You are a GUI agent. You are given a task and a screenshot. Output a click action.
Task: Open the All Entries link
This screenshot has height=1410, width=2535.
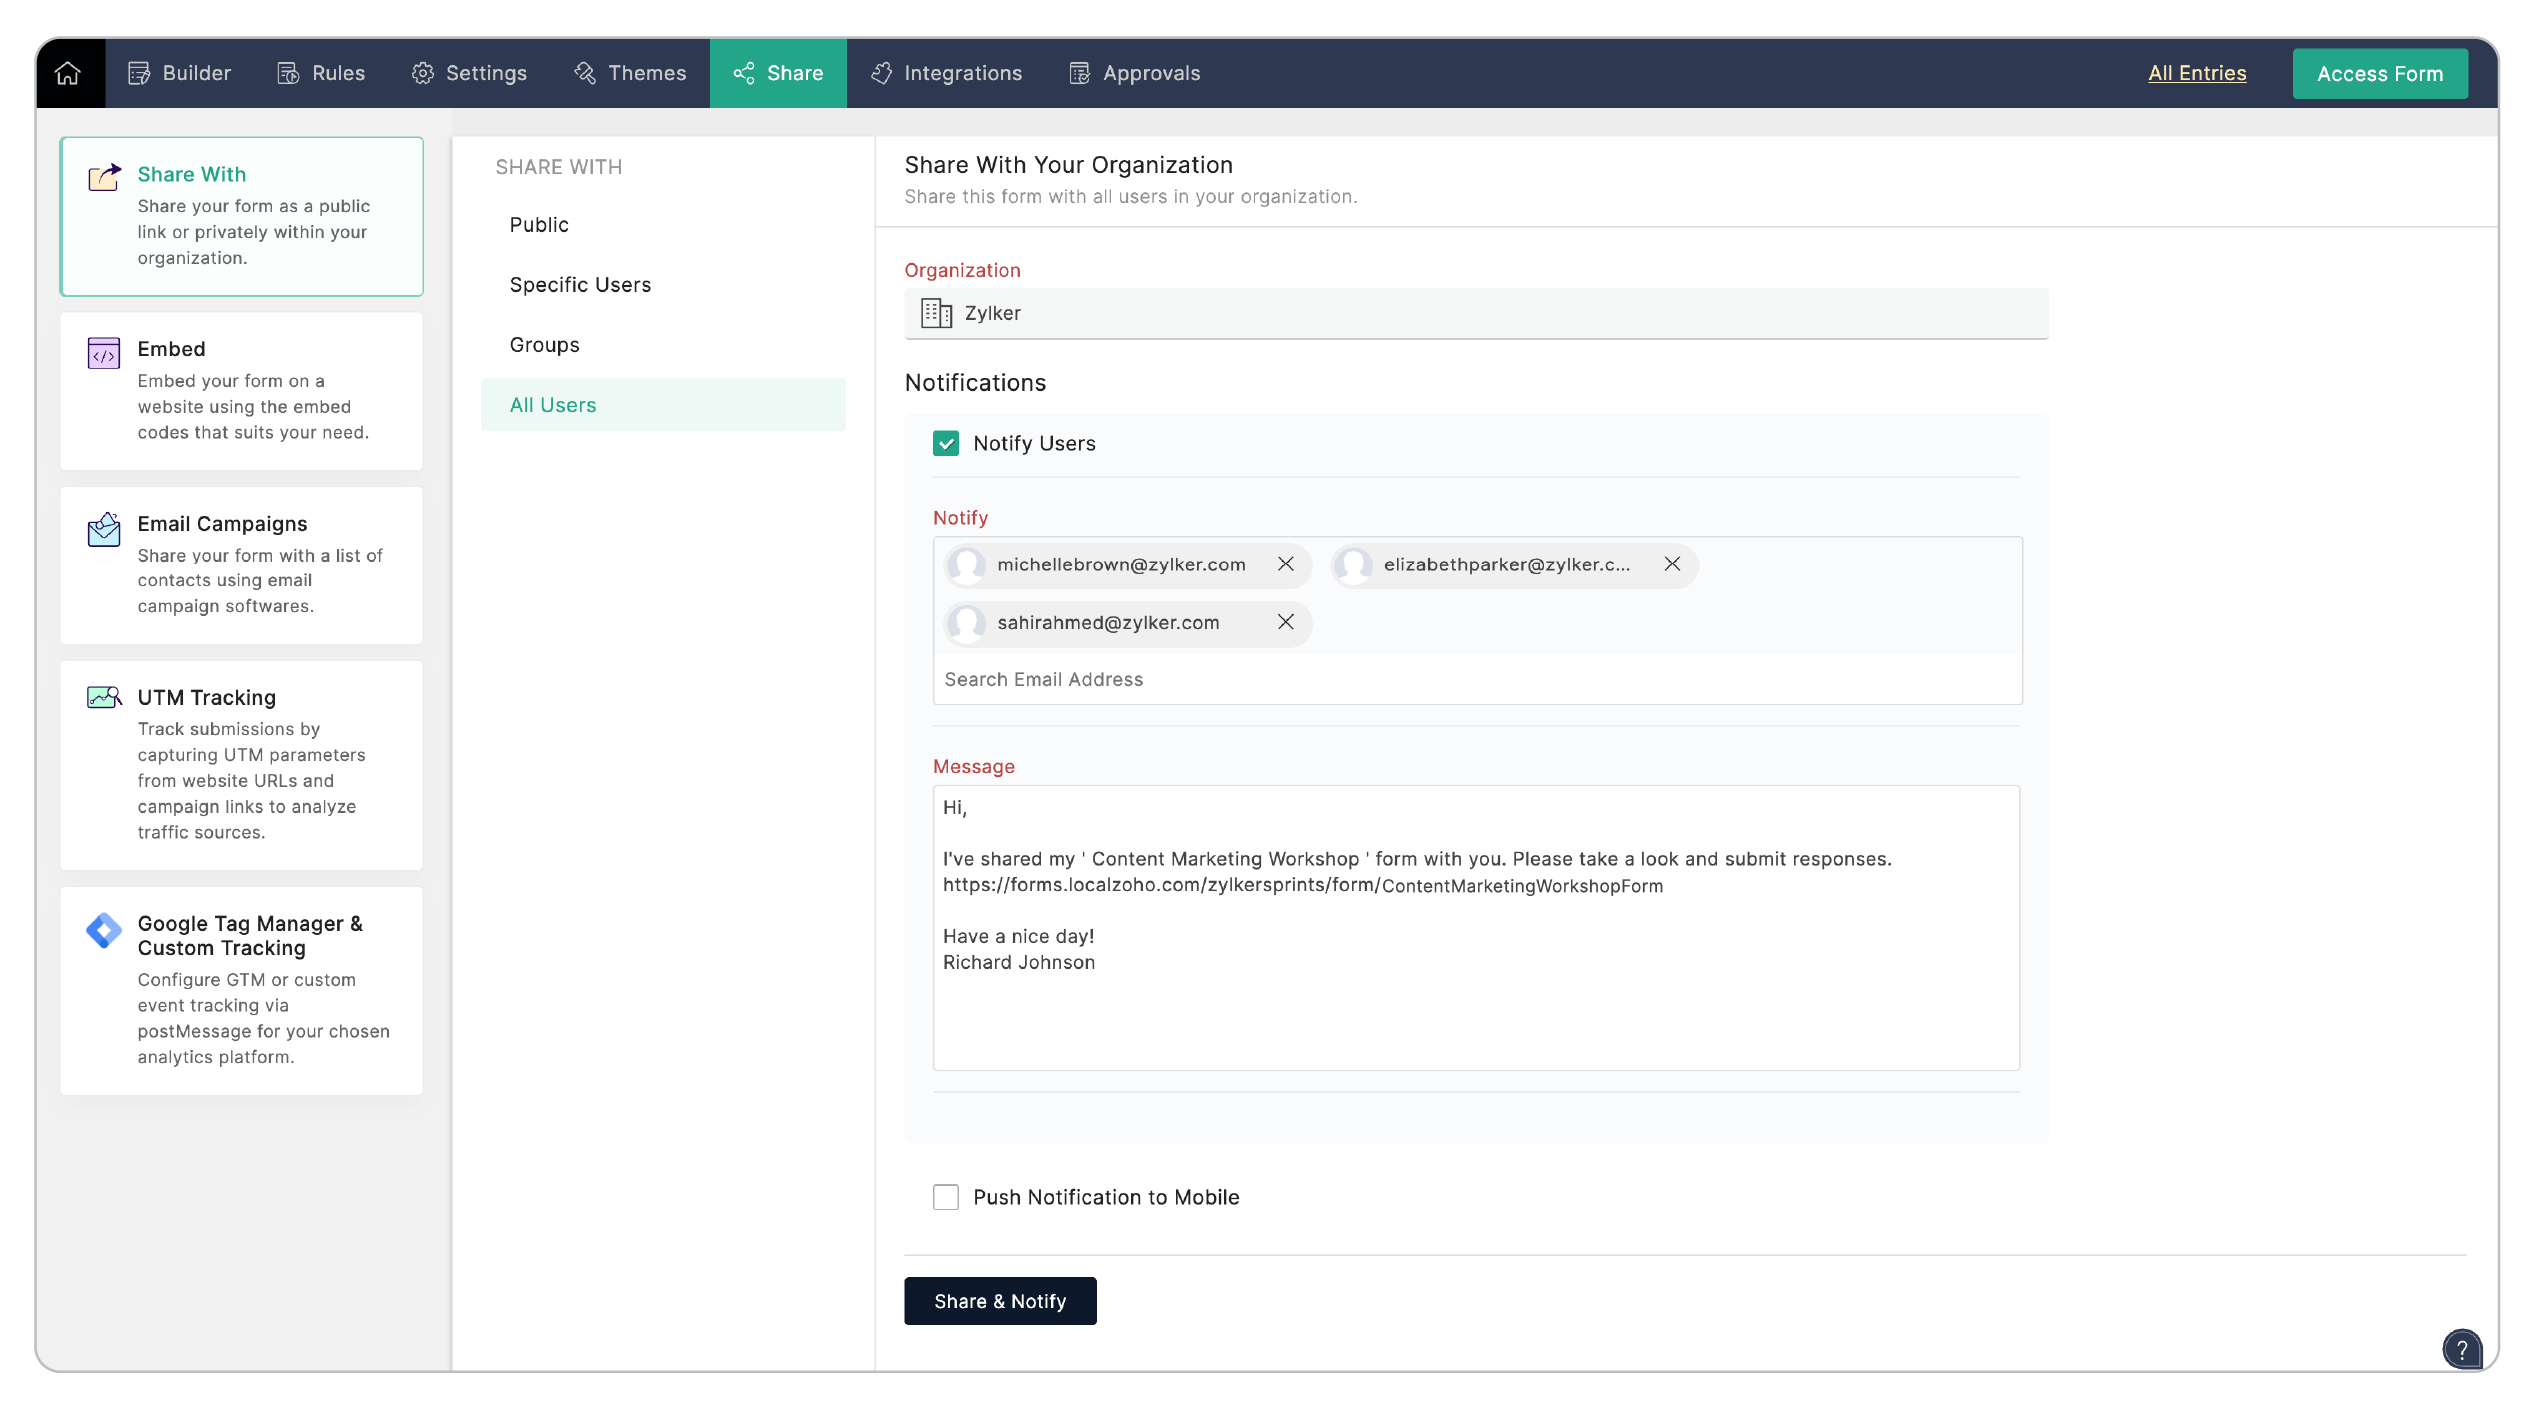pyautogui.click(x=2197, y=73)
